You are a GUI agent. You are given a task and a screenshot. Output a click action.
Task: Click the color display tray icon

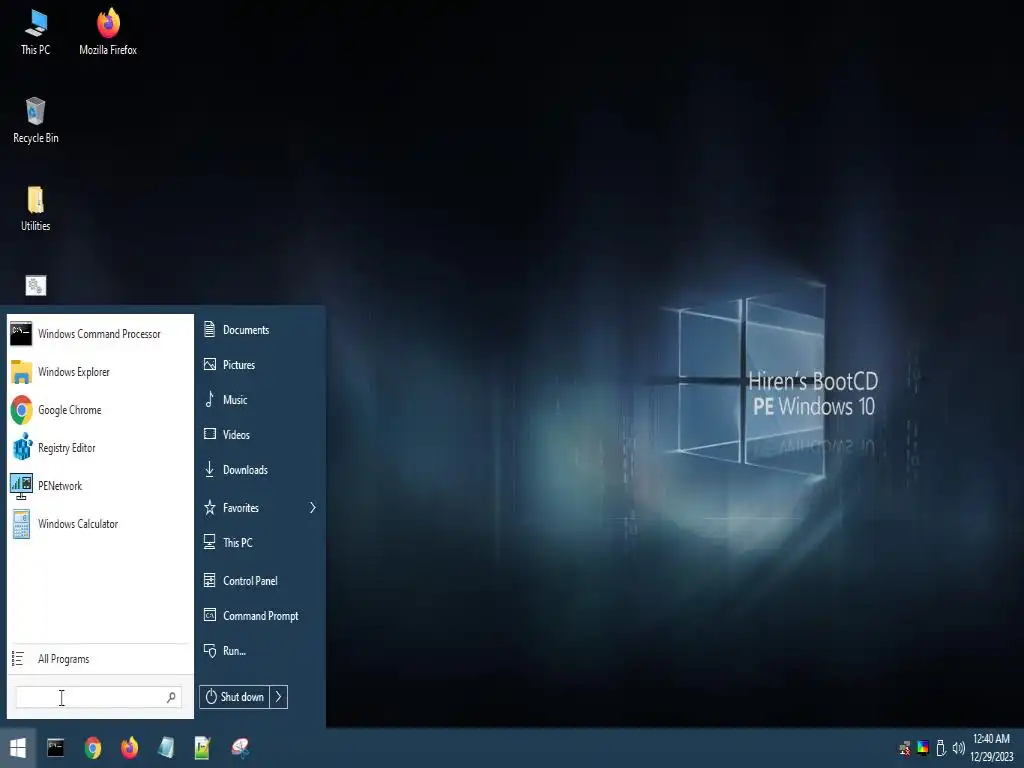pyautogui.click(x=923, y=748)
